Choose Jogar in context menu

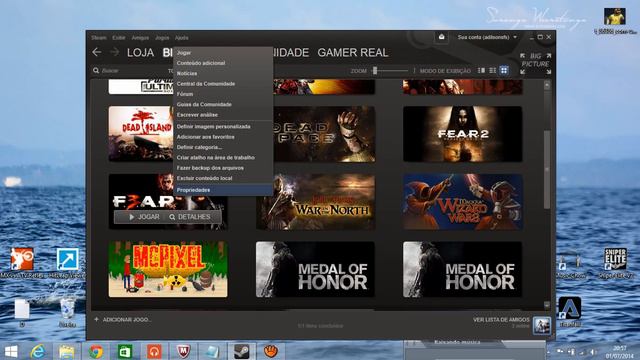[x=223, y=53]
